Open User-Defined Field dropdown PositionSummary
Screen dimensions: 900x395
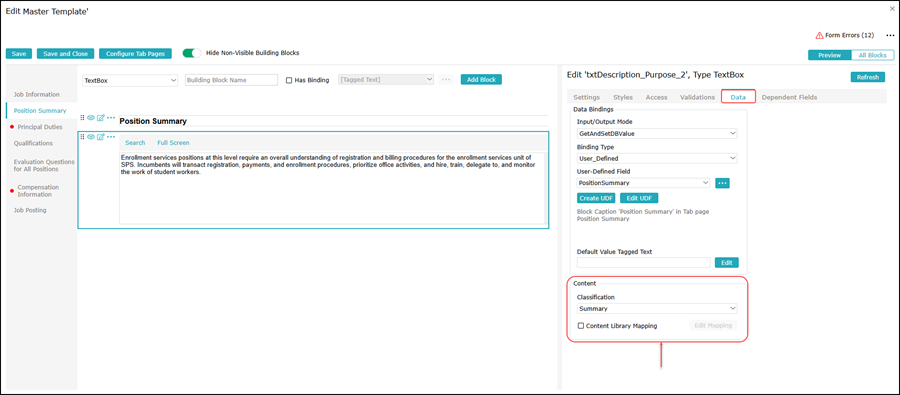(644, 183)
